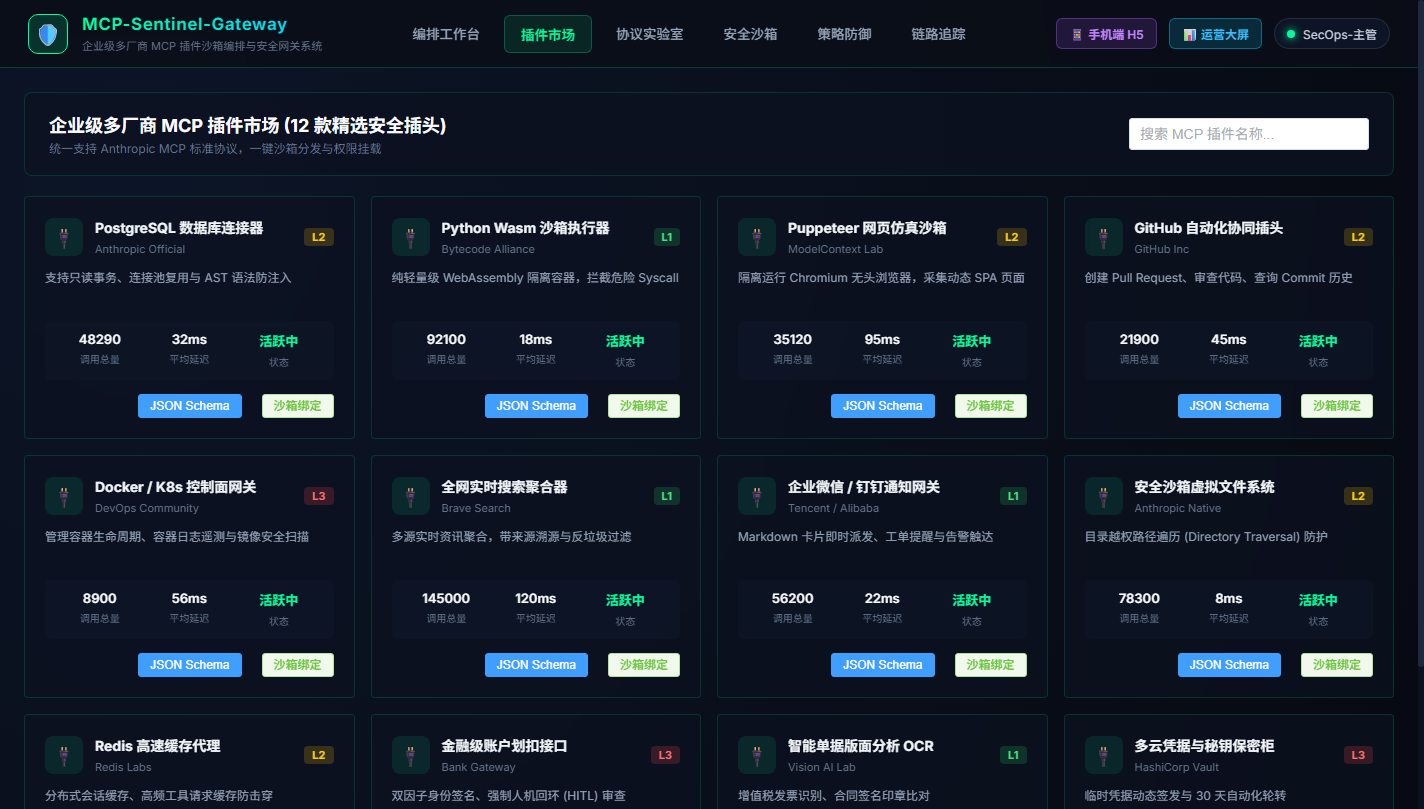Screen dimensions: 1424x809
Task: Click the 全网实时搜索聚合器 plug icon
Action: click(411, 496)
